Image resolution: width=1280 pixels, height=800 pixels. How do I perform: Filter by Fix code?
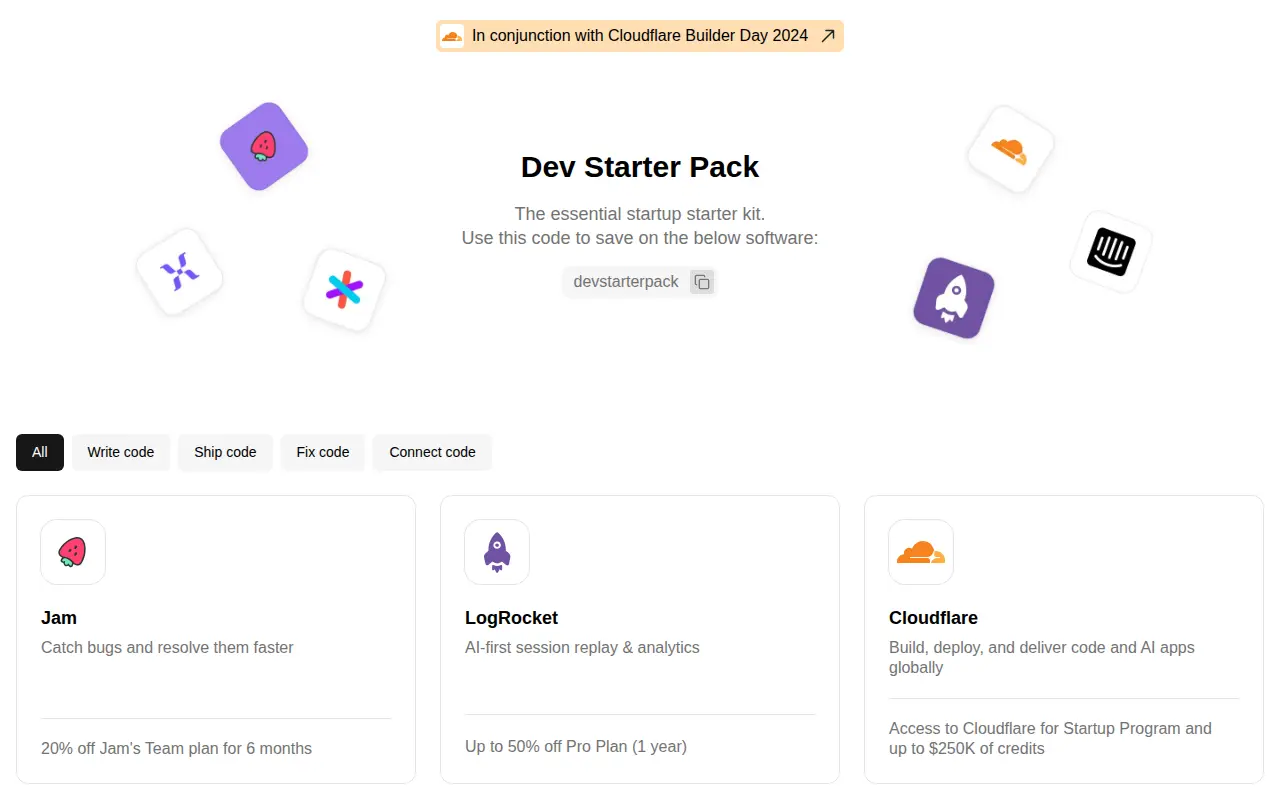pyautogui.click(x=323, y=452)
